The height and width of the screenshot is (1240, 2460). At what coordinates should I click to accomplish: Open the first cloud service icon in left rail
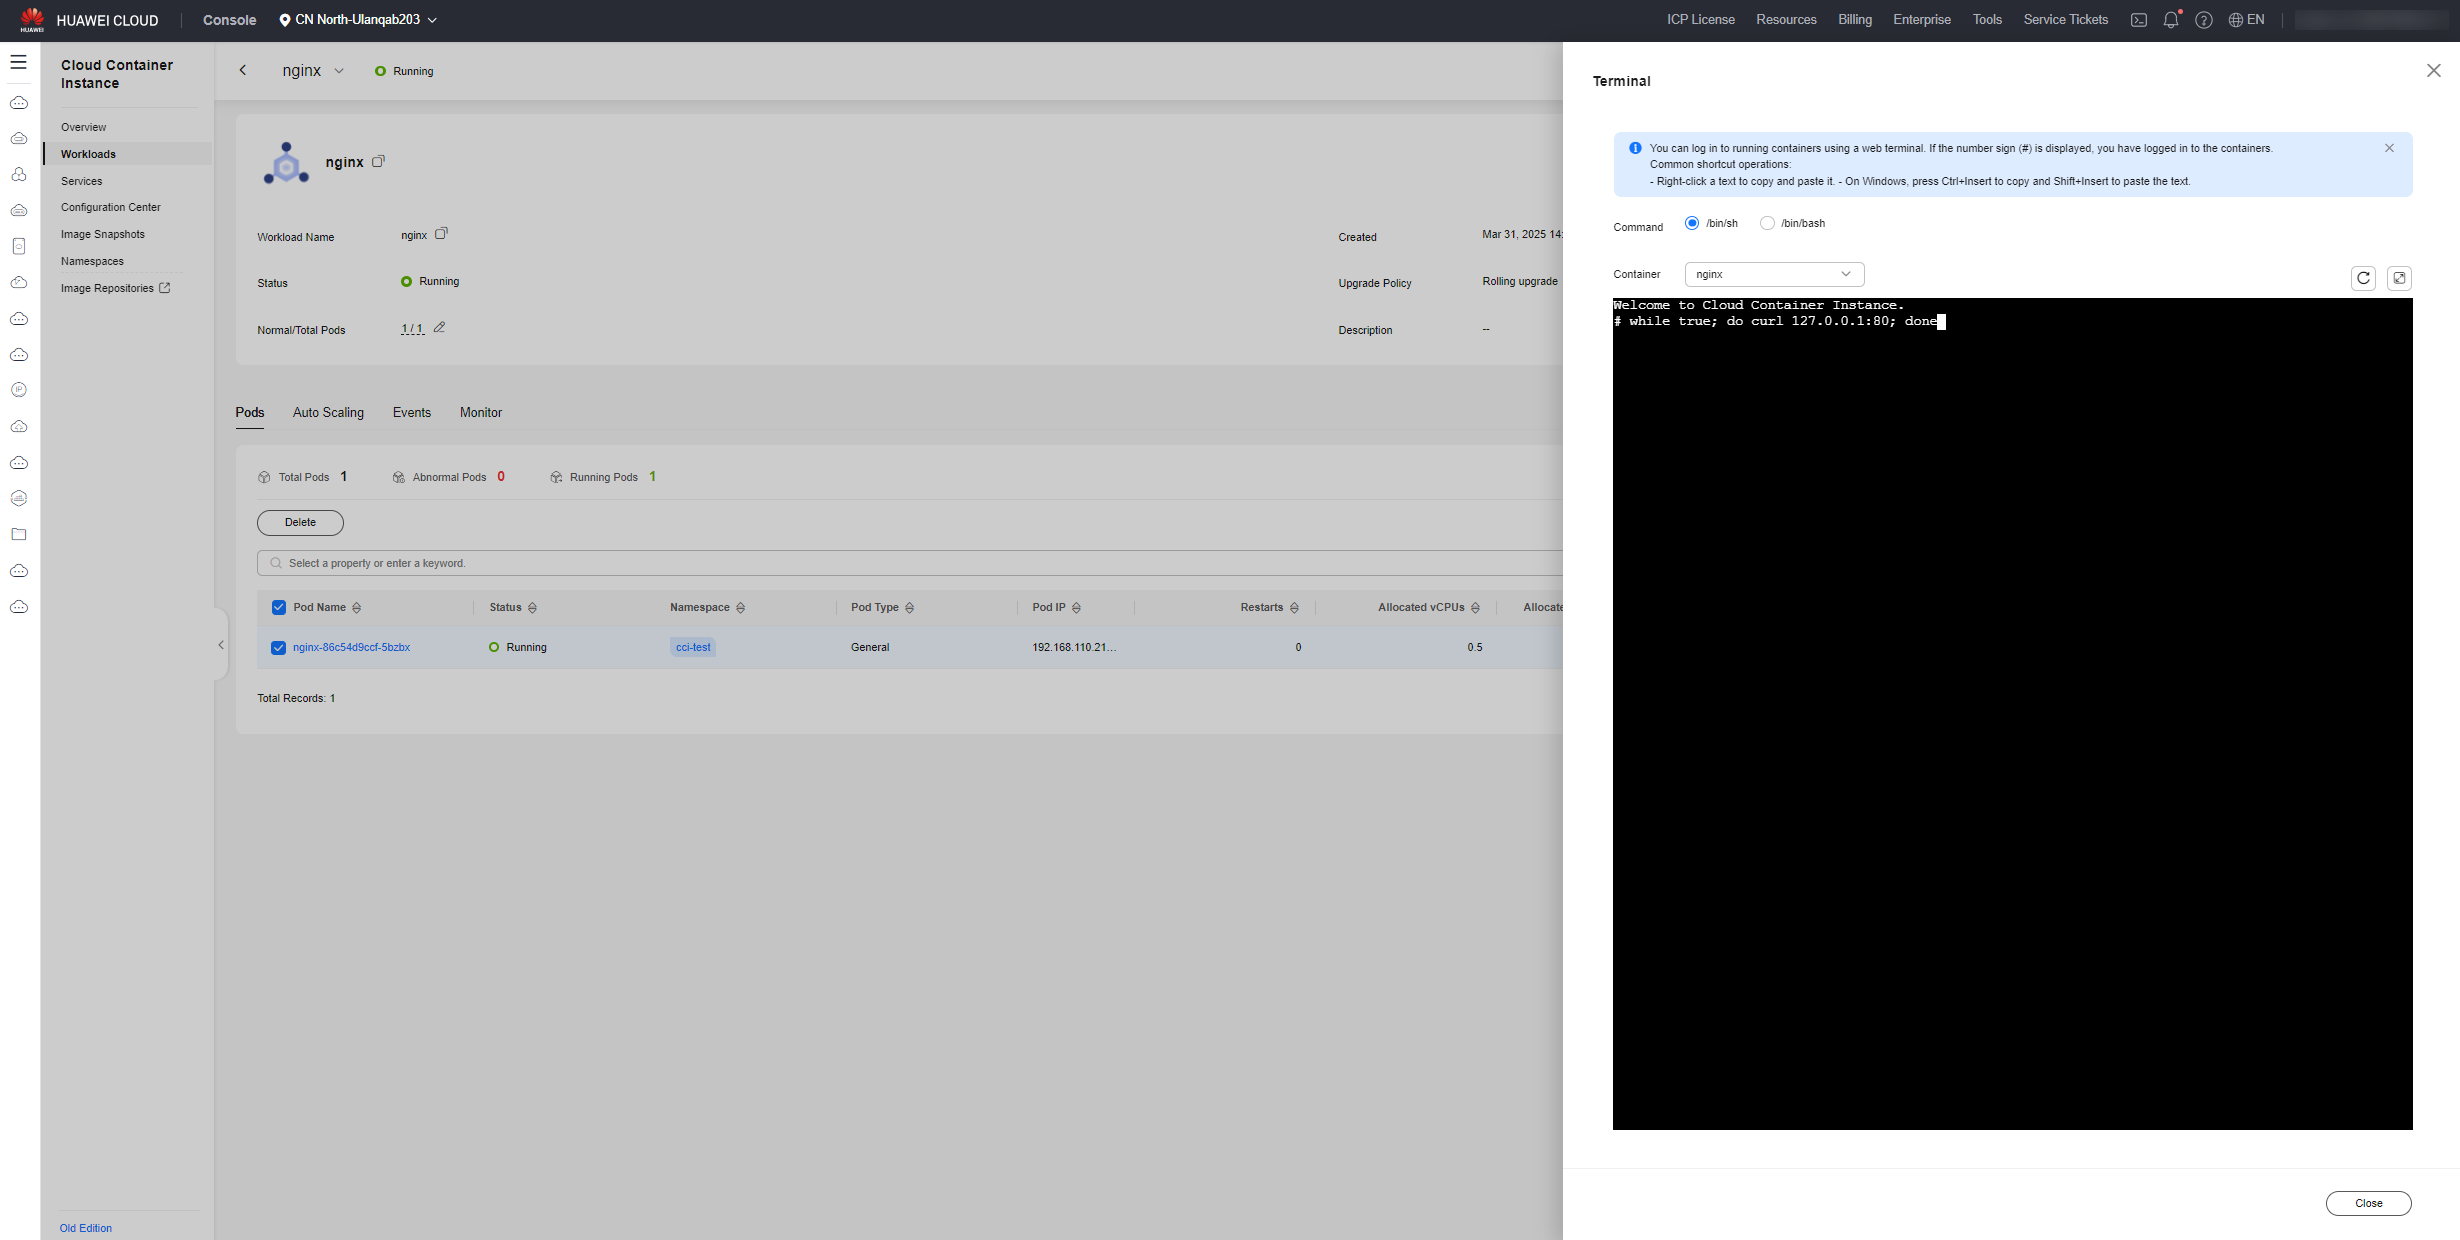coord(18,103)
